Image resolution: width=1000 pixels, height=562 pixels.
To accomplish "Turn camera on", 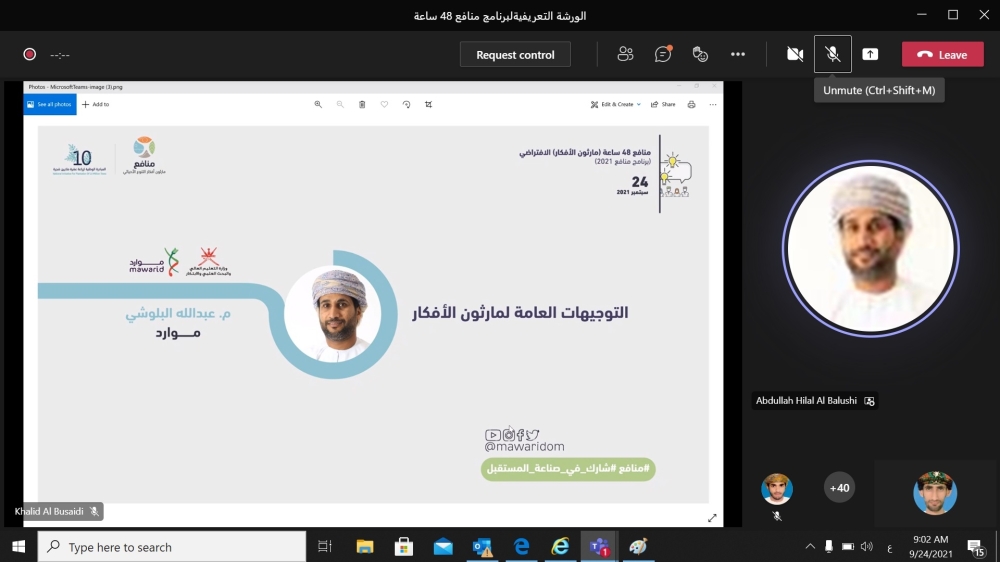I will click(x=795, y=54).
